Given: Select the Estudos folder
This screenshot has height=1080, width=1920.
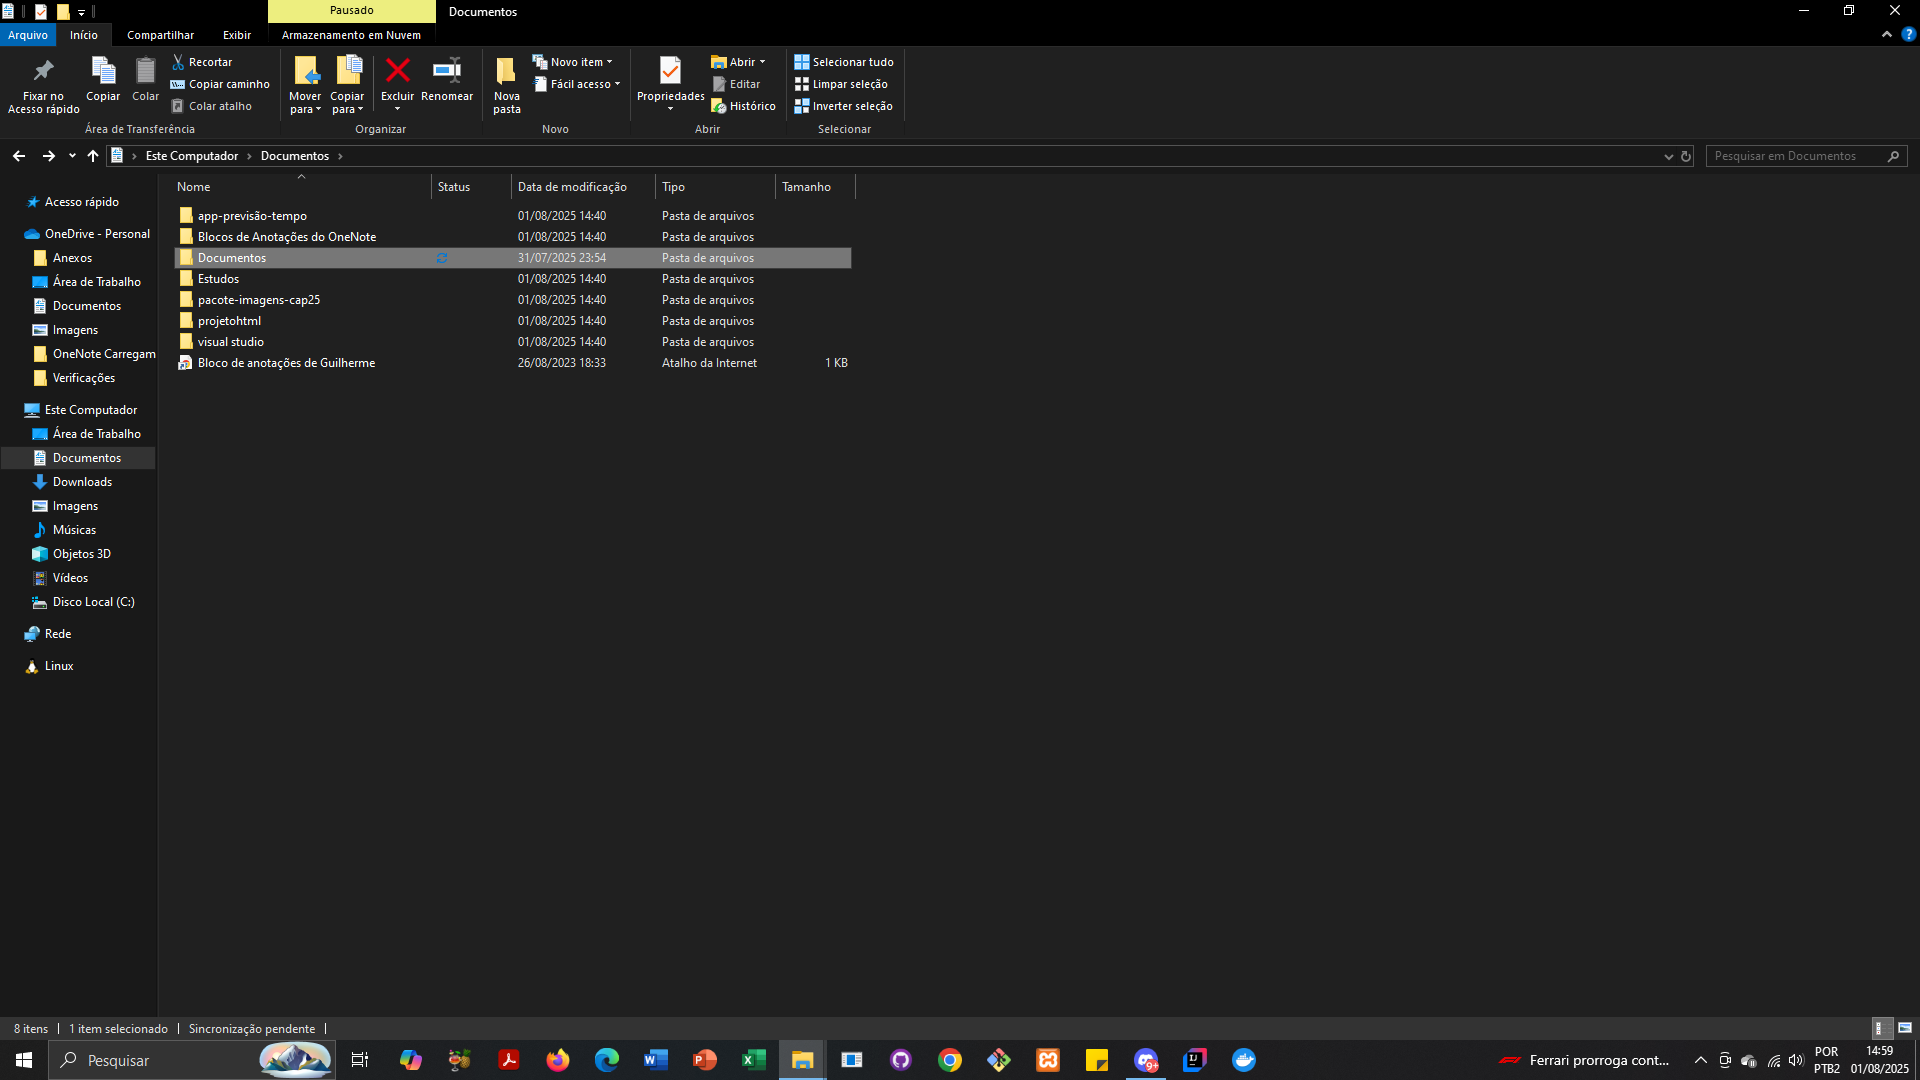Looking at the screenshot, I should [512, 279].
